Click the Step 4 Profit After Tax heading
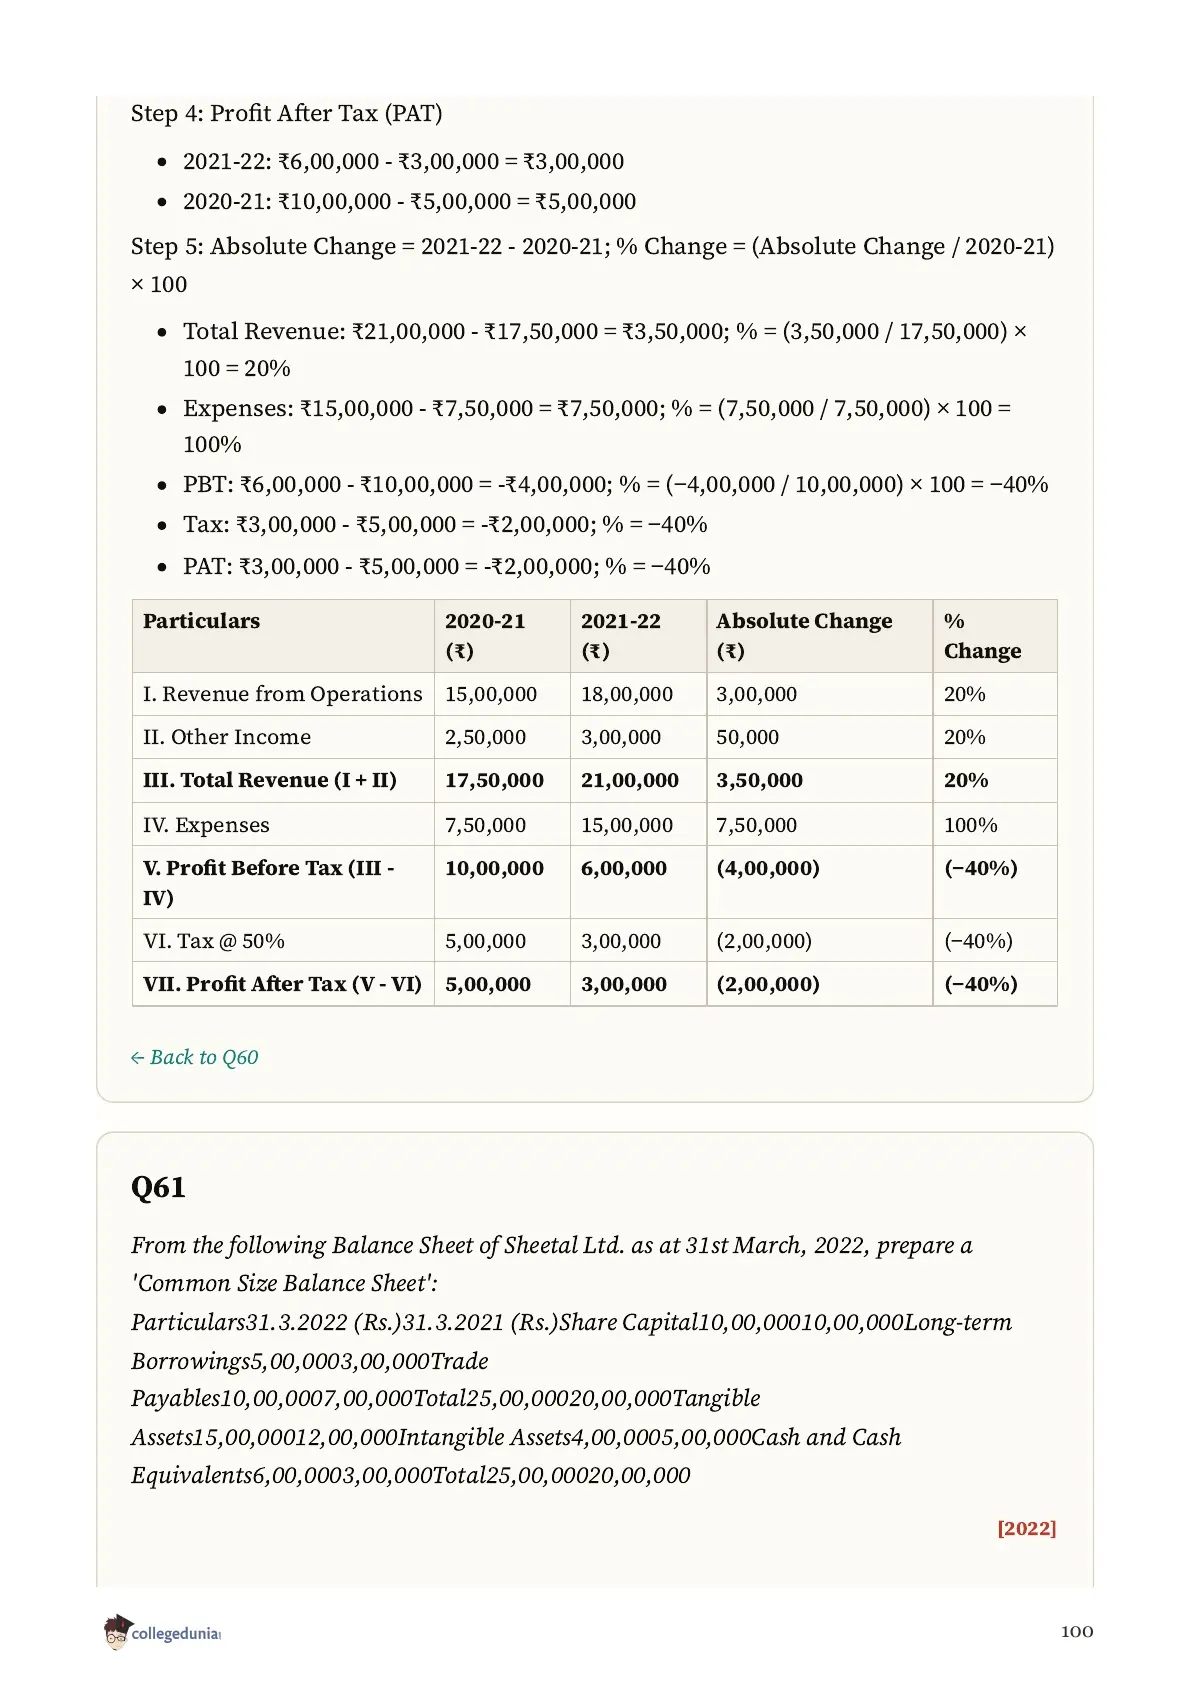Screen dimensions: 1190x1684 tap(287, 113)
